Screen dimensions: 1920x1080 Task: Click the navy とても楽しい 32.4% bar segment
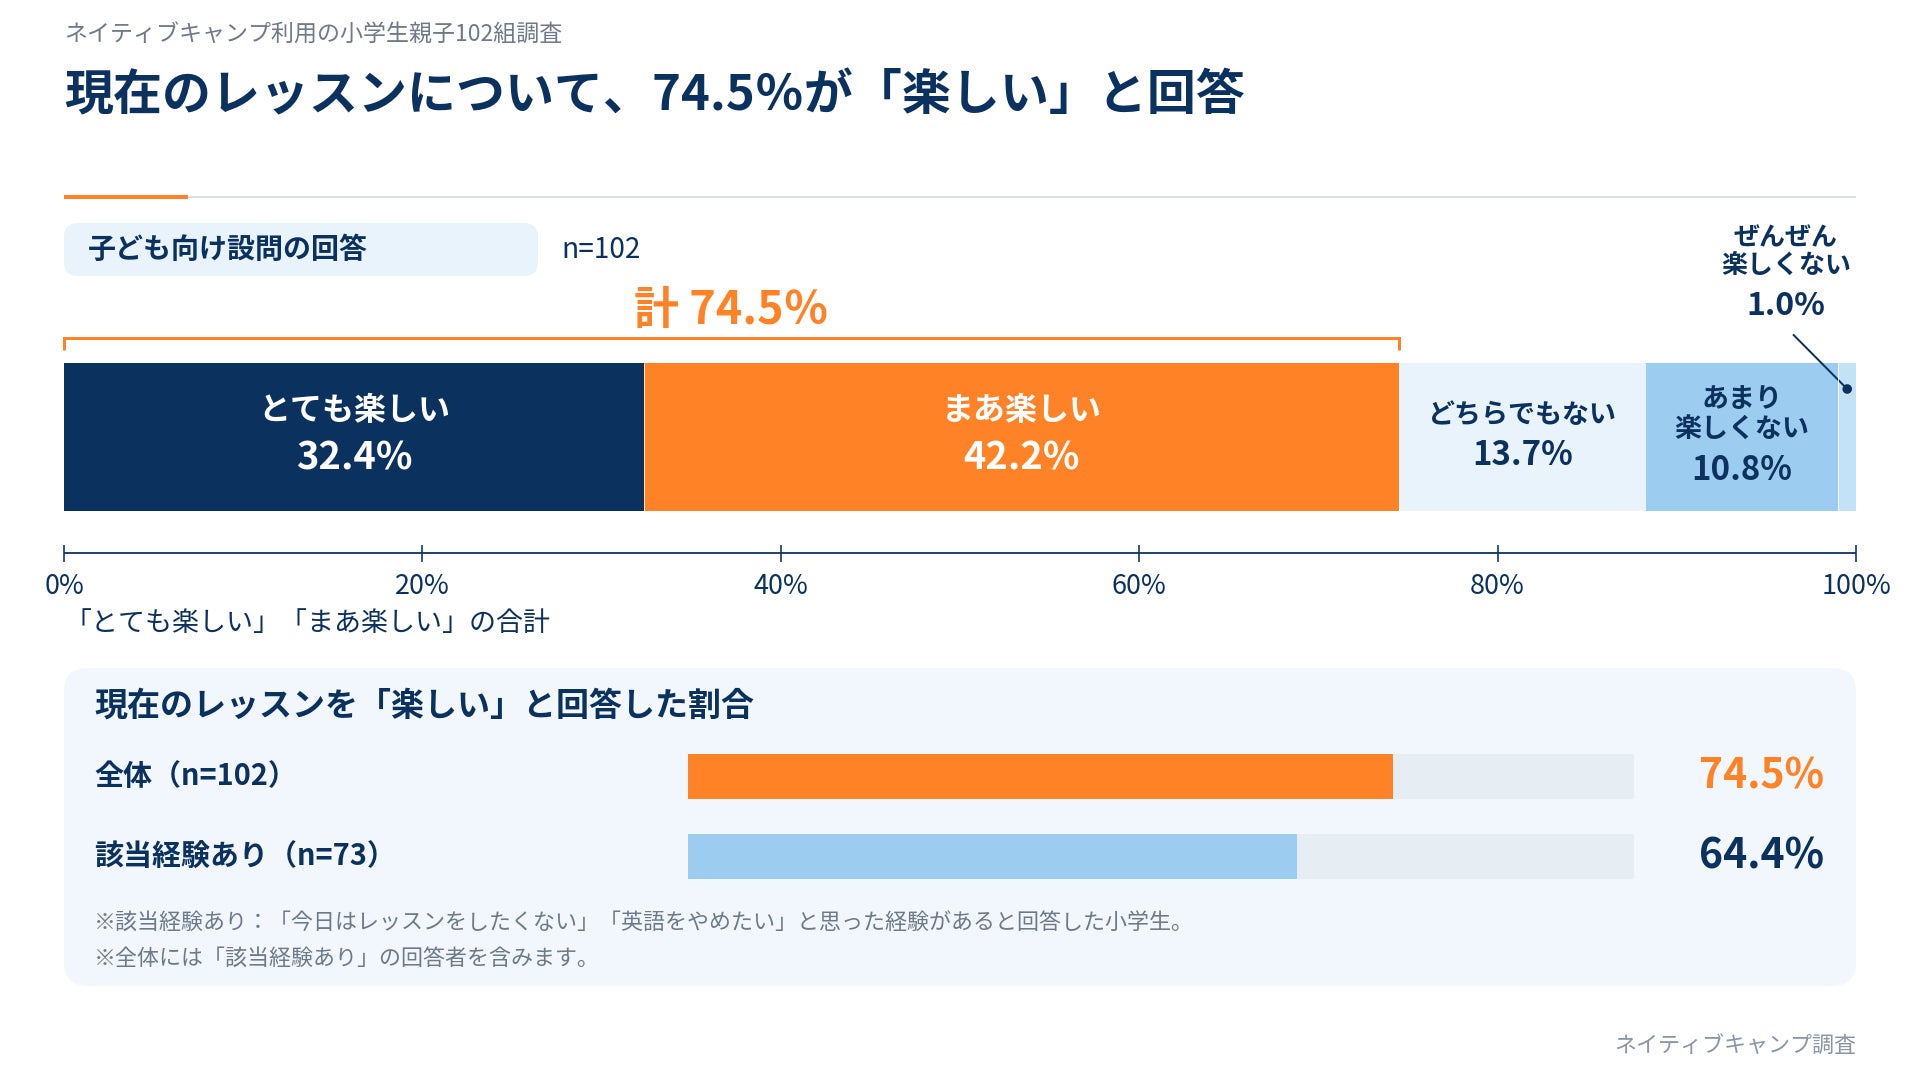click(354, 437)
